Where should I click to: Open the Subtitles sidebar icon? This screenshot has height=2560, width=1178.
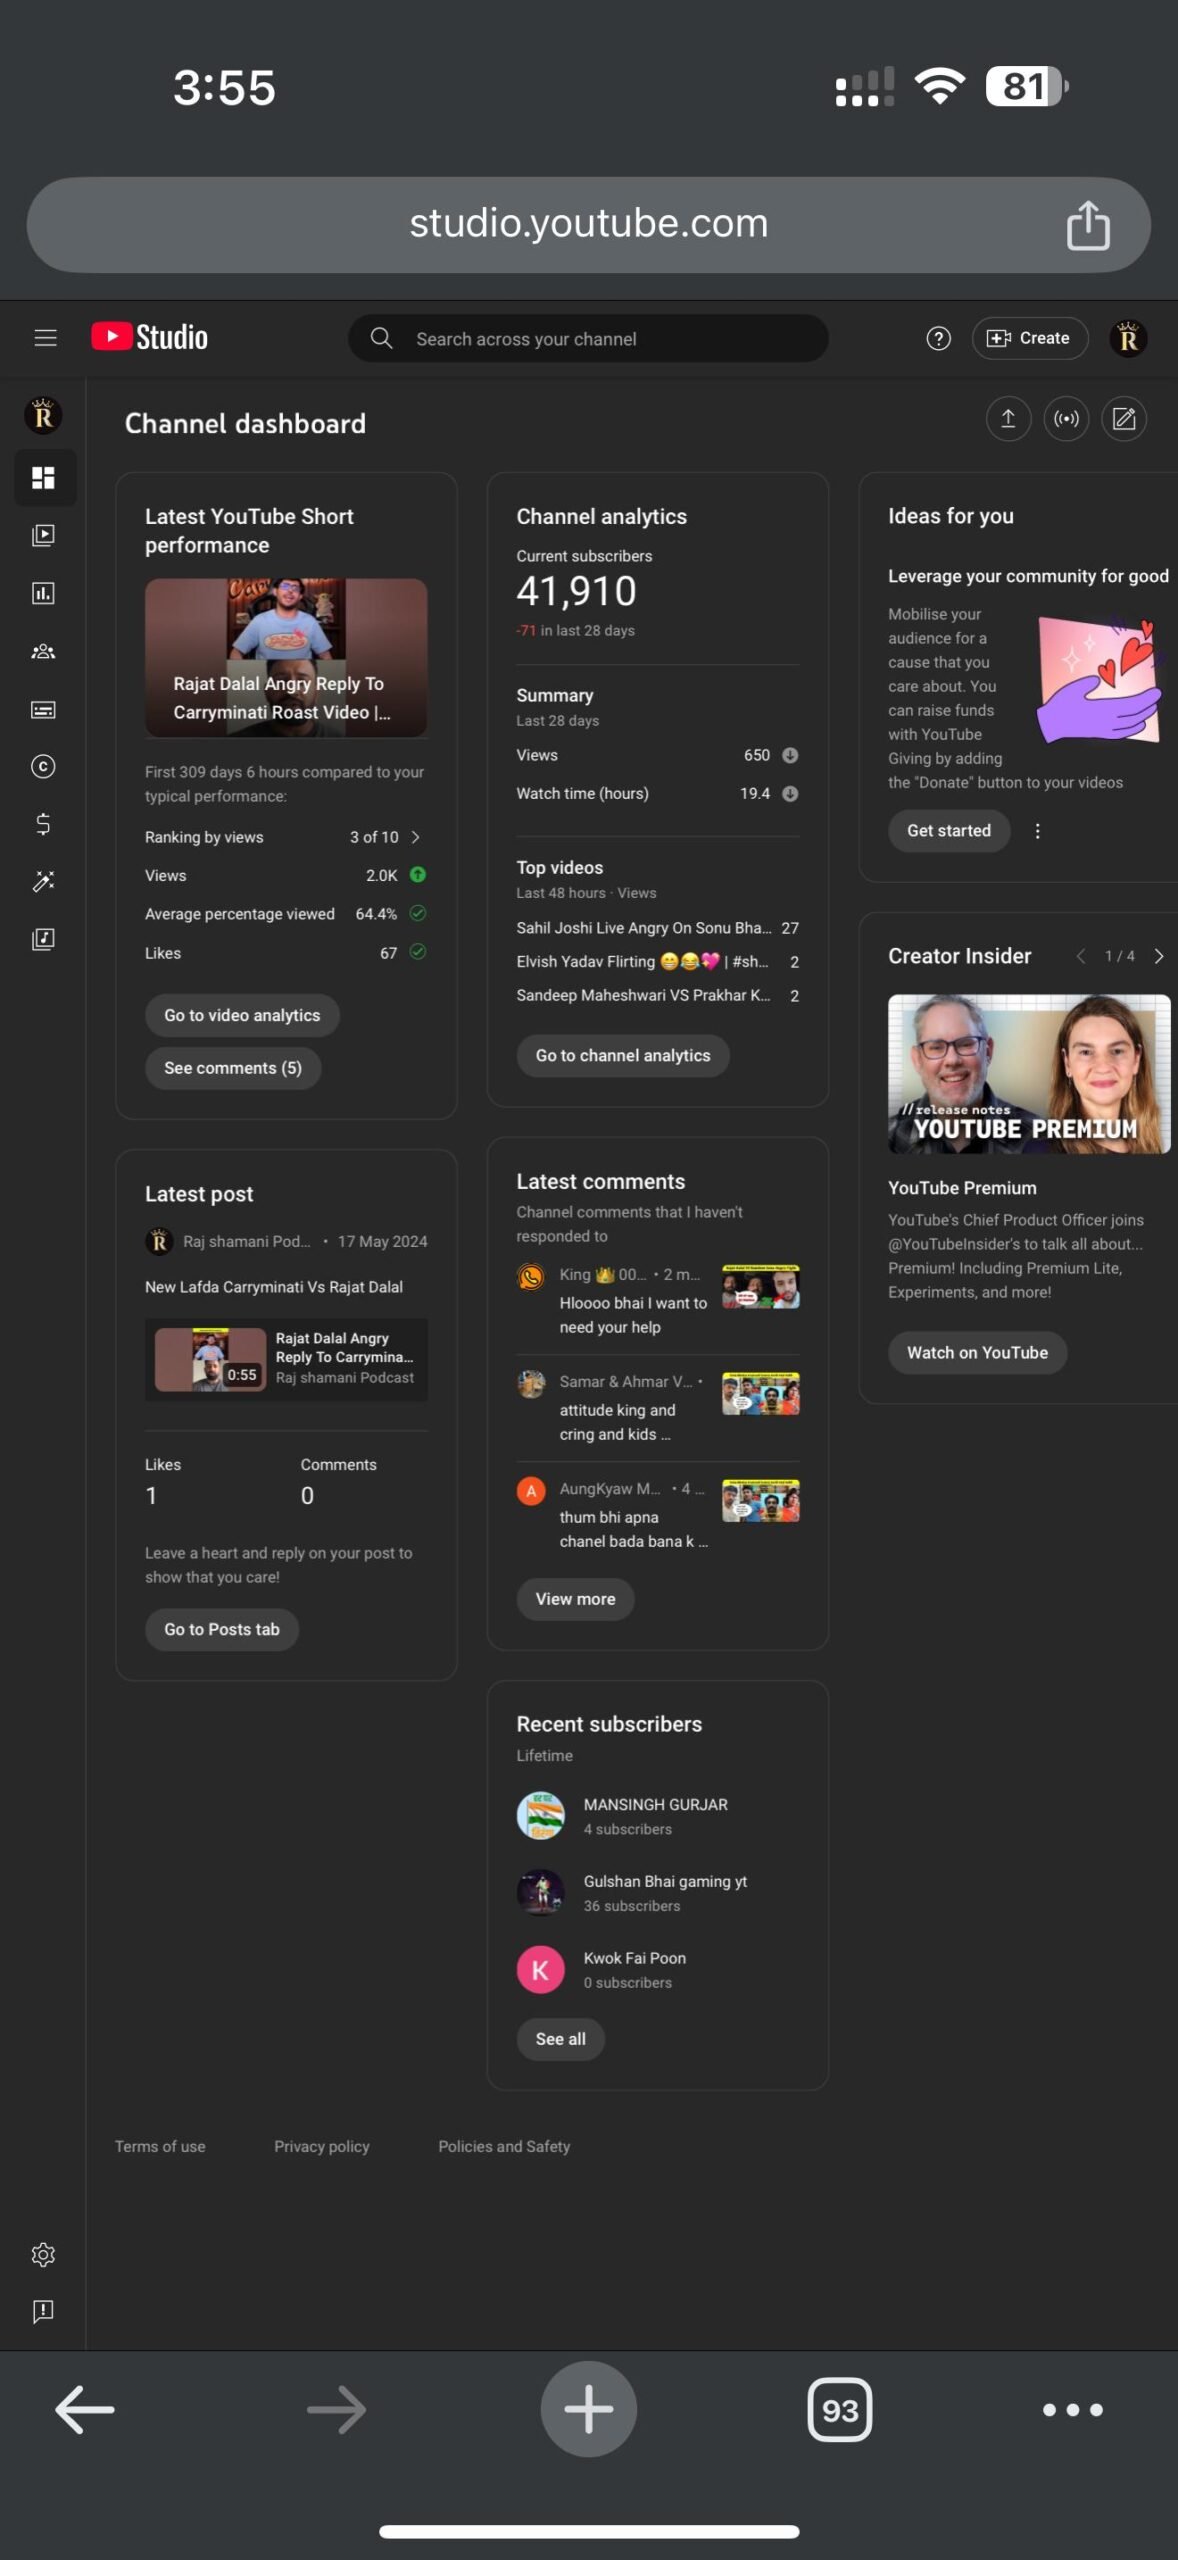(43, 710)
